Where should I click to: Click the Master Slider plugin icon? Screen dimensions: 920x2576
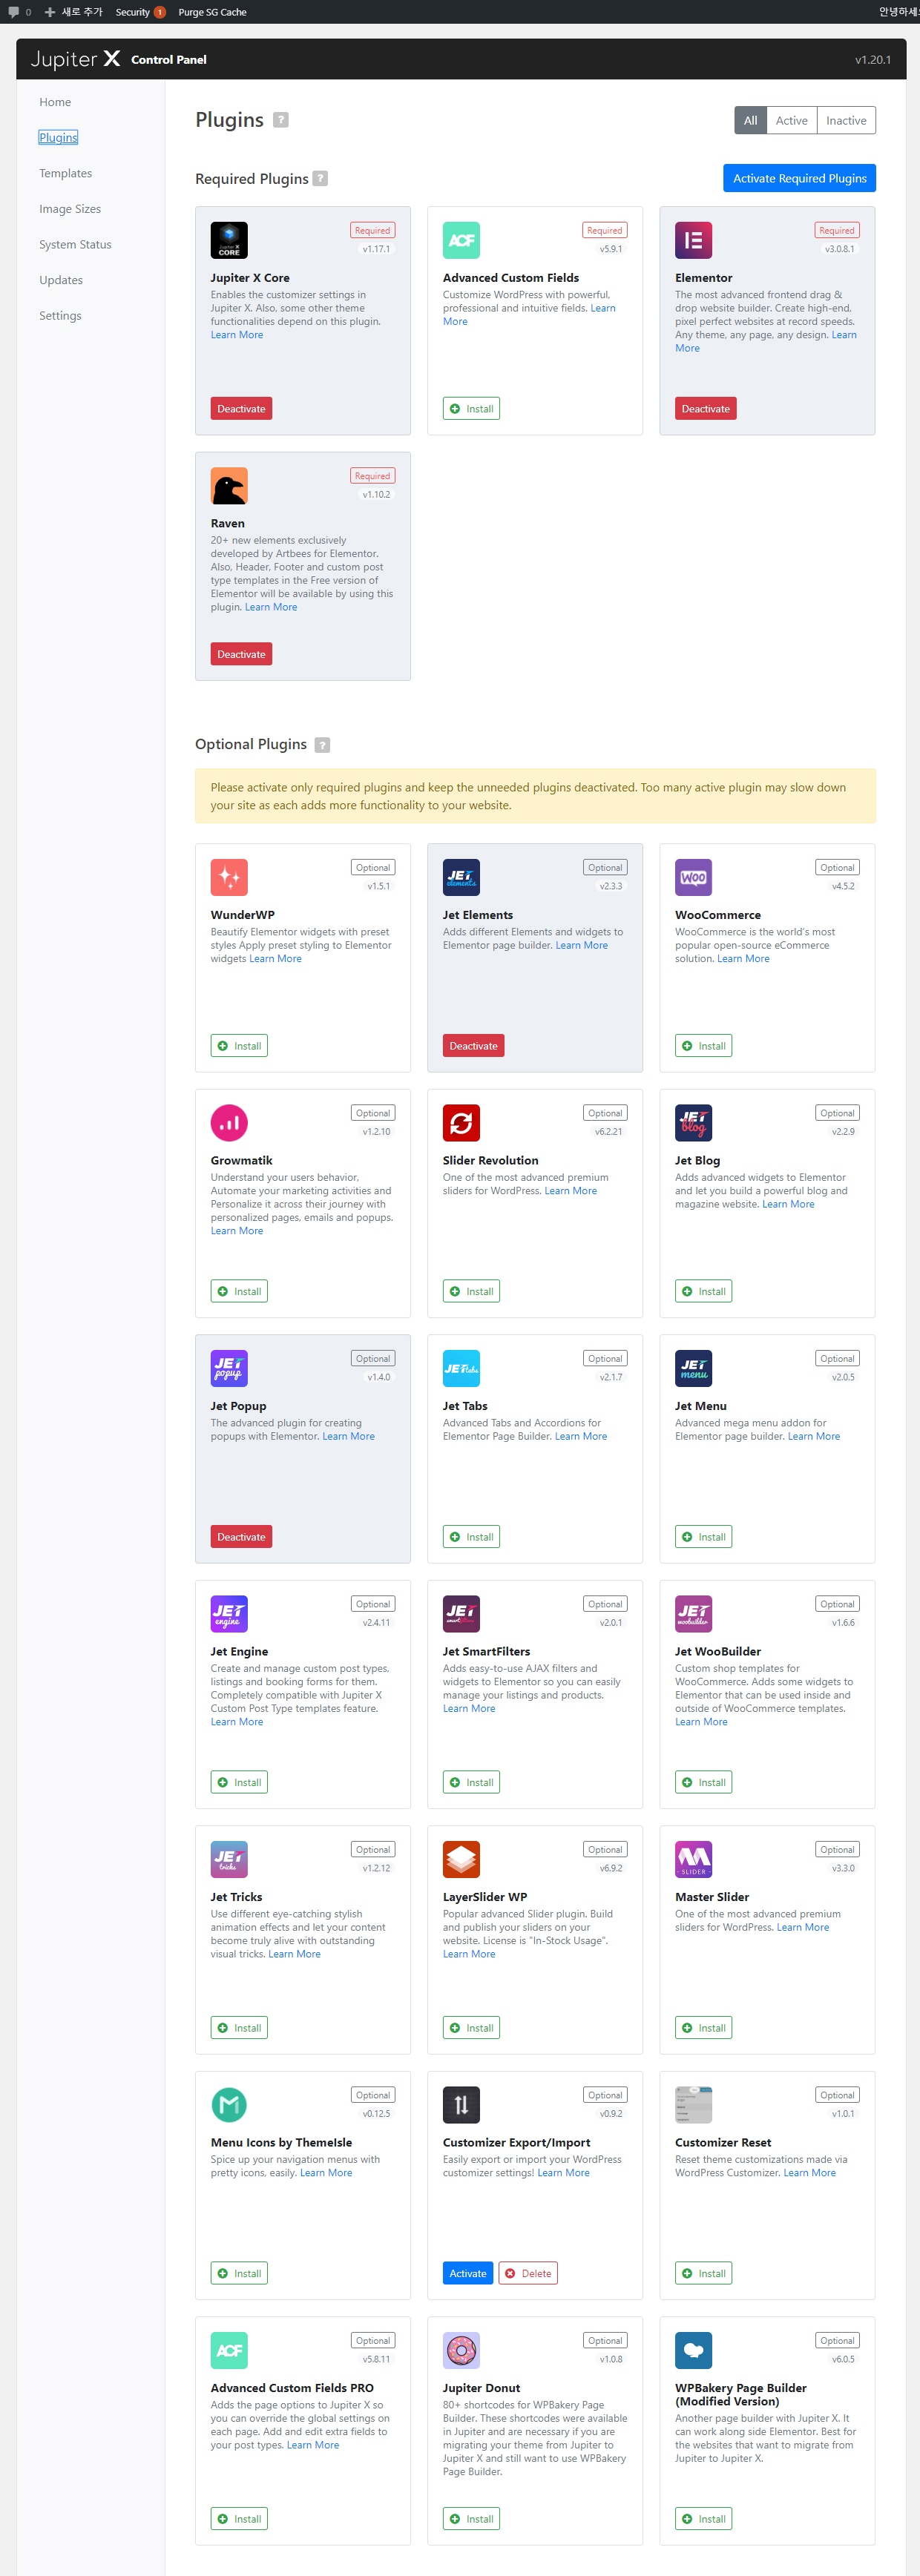click(x=693, y=1859)
